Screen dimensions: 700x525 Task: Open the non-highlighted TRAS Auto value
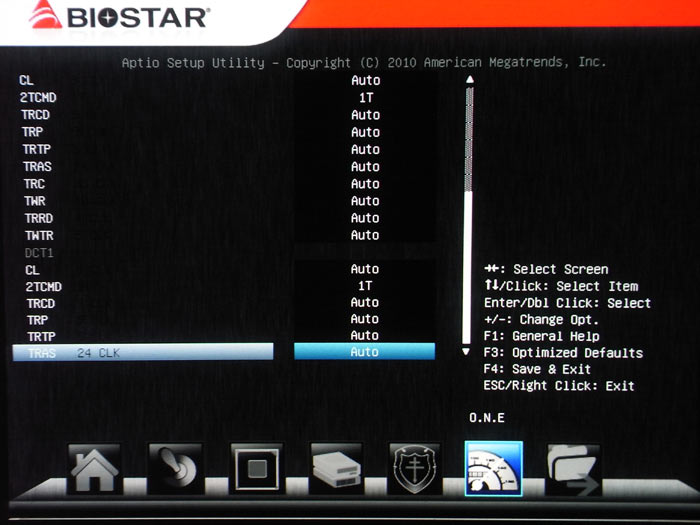coord(366,167)
